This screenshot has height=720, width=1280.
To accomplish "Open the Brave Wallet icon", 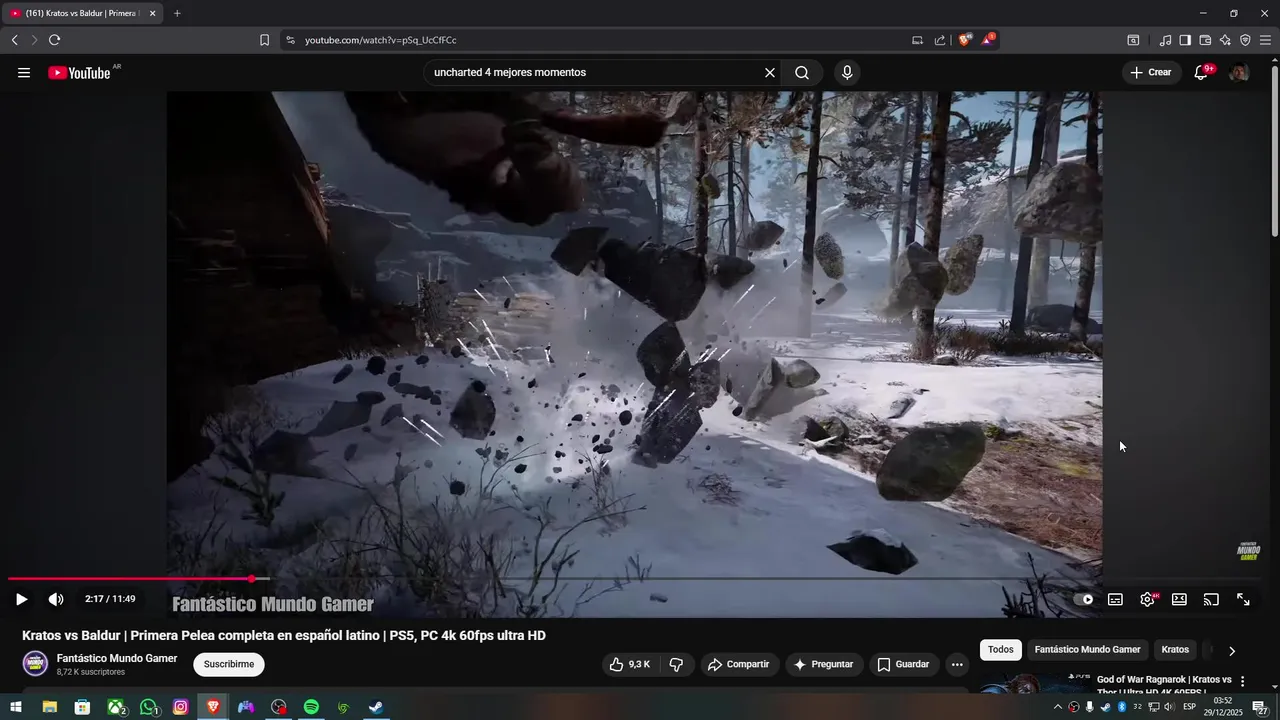I will coord(1205,40).
